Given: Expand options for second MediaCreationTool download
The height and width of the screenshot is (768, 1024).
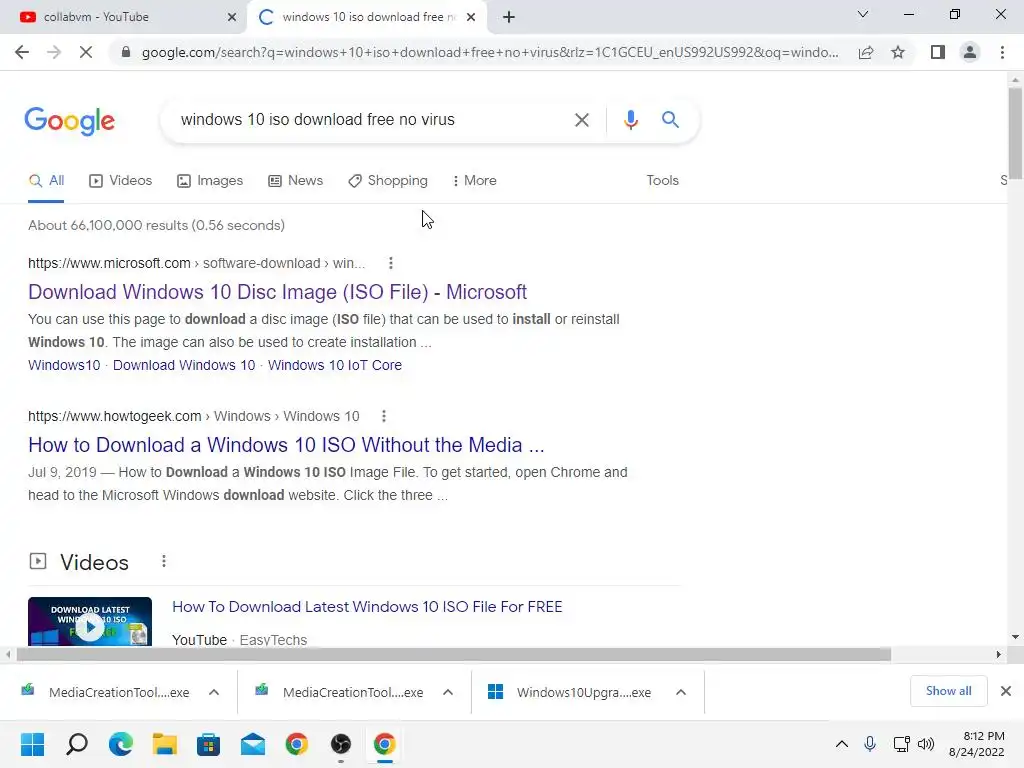Looking at the screenshot, I should (x=447, y=692).
